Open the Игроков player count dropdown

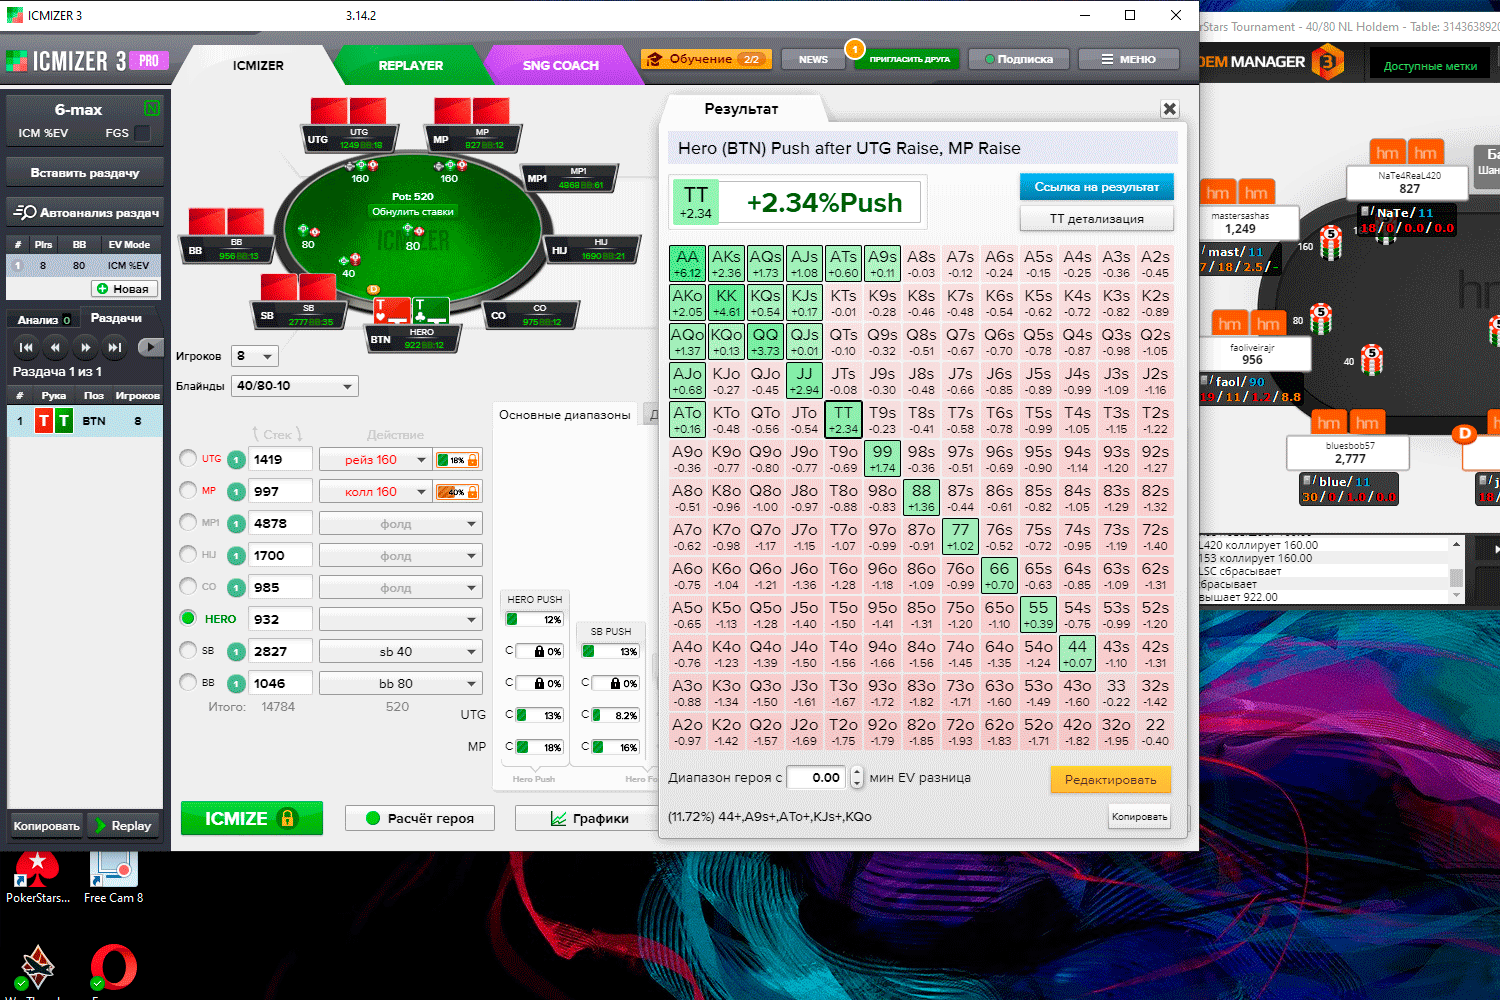[x=255, y=356]
